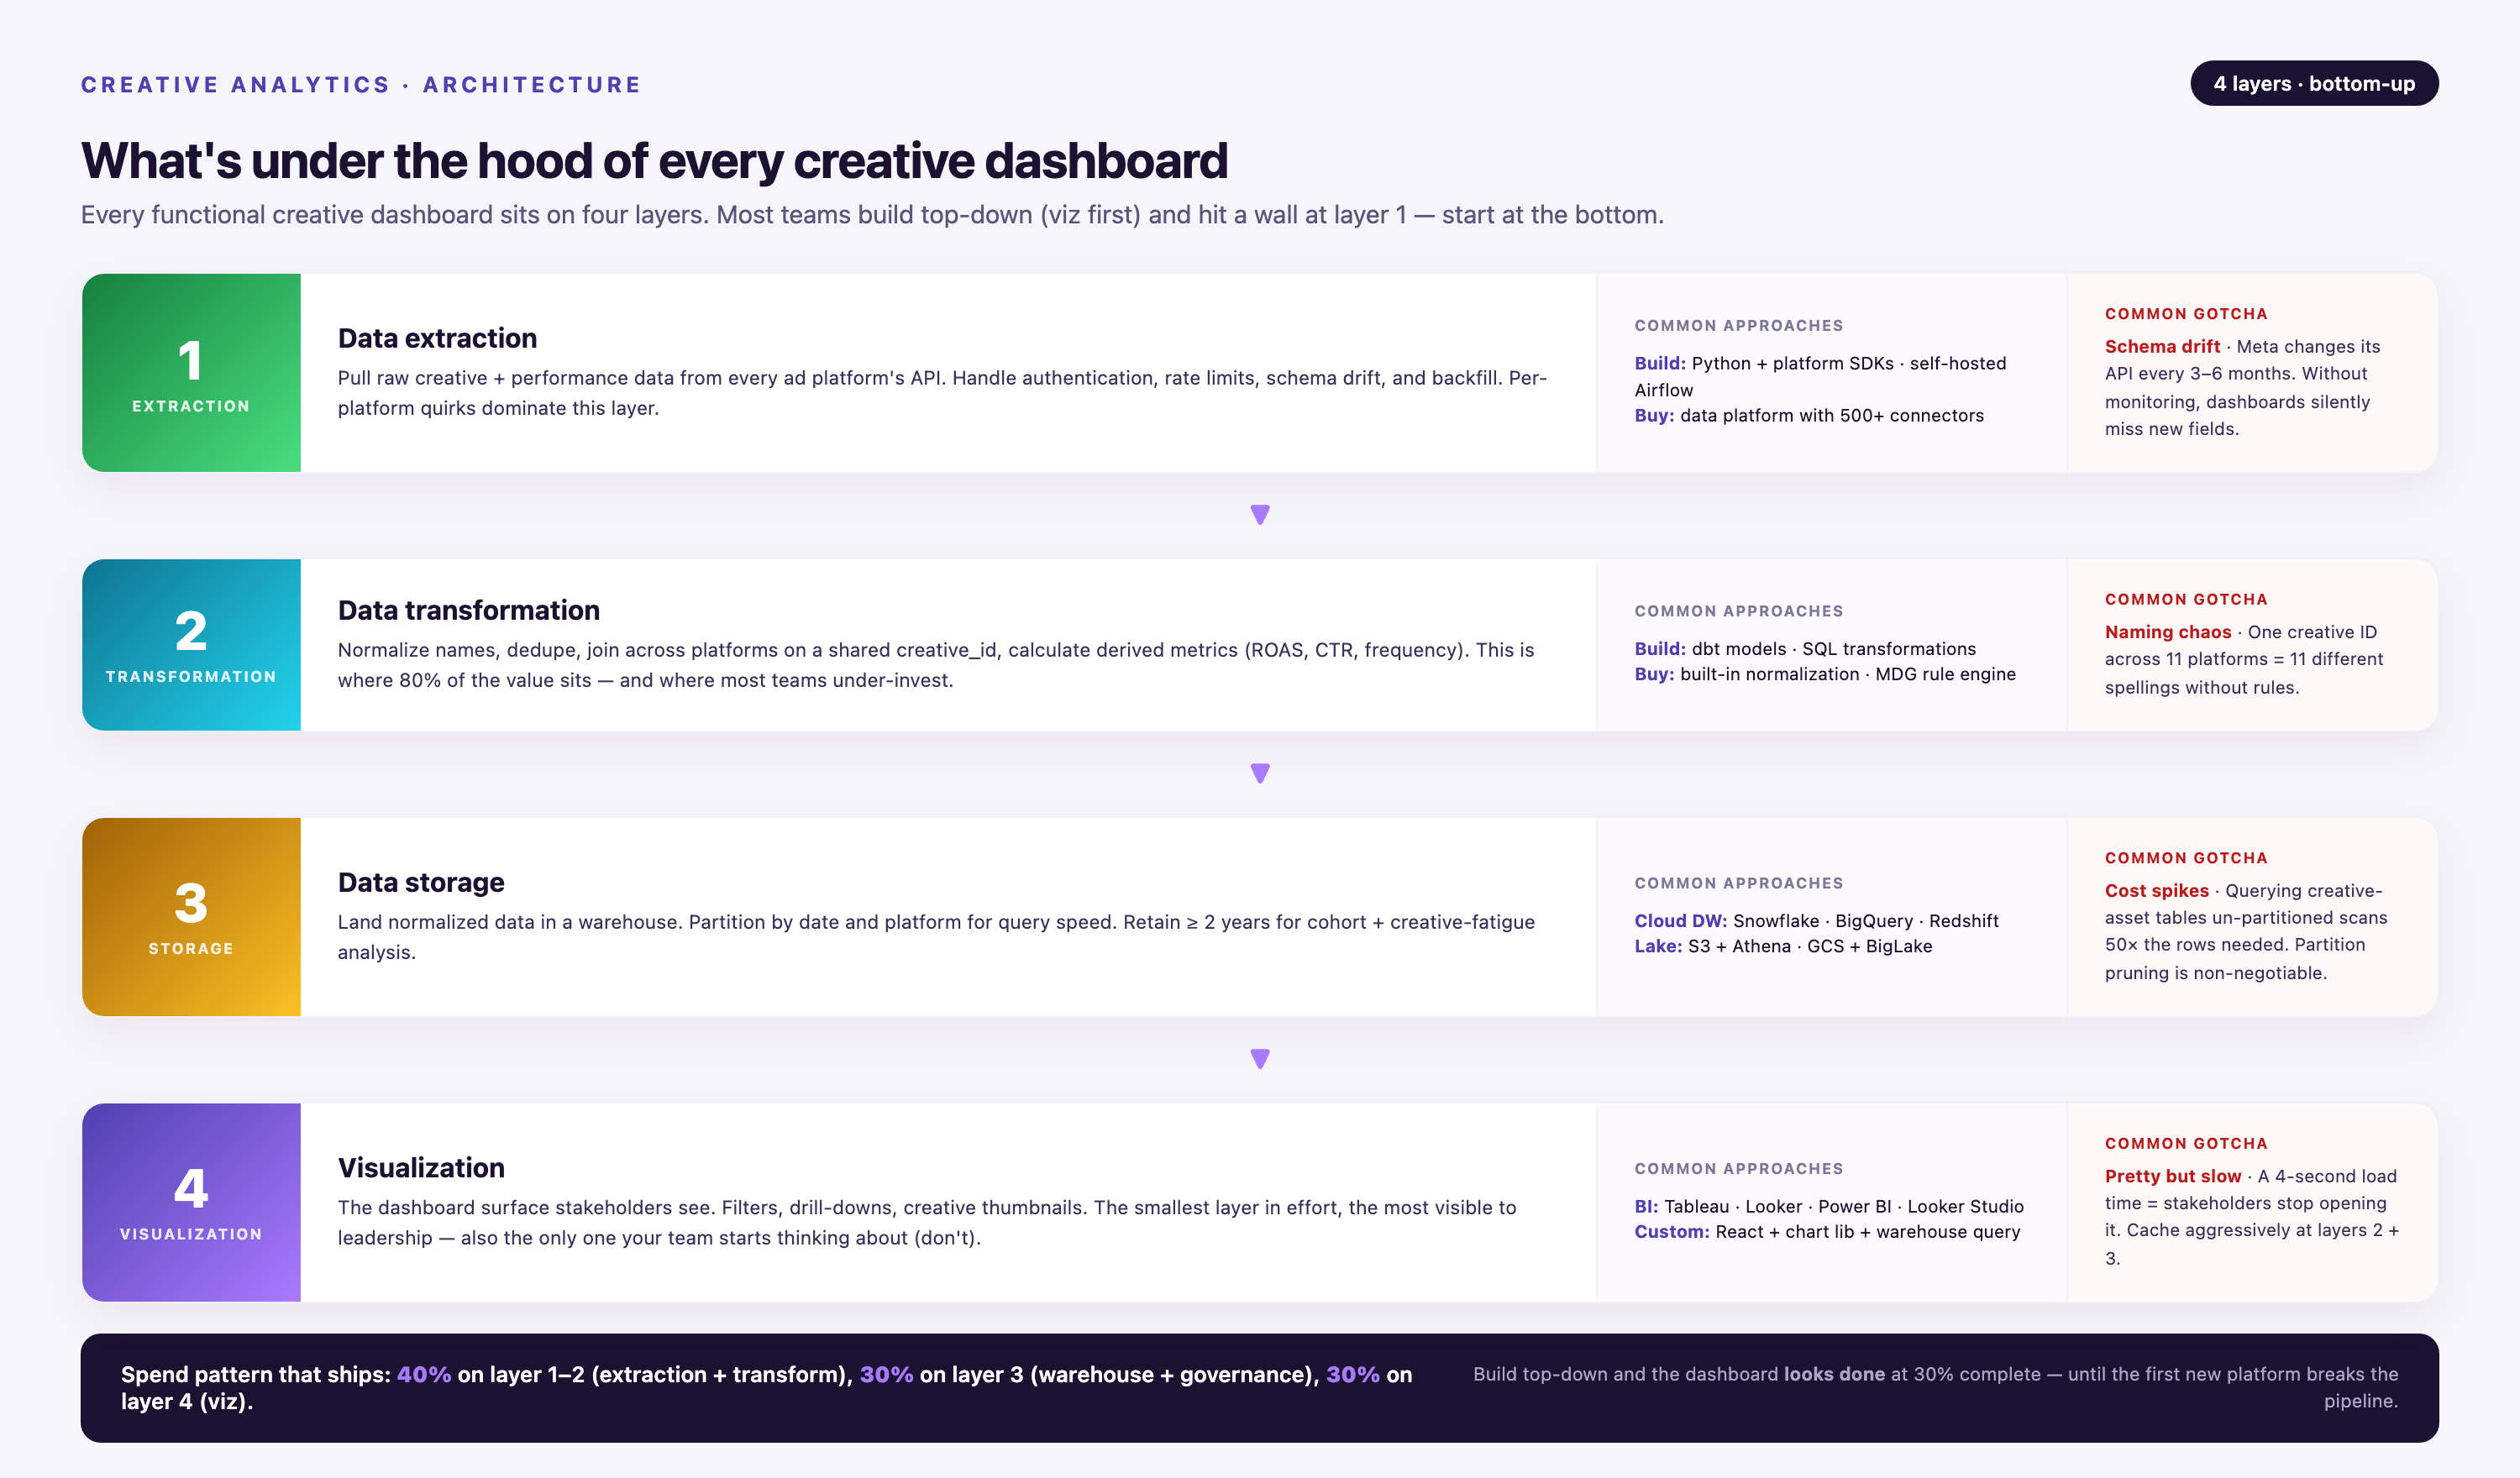Click the extraction description starting 'Pull raw creative'
This screenshot has width=2520, height=1478.
pos(942,393)
